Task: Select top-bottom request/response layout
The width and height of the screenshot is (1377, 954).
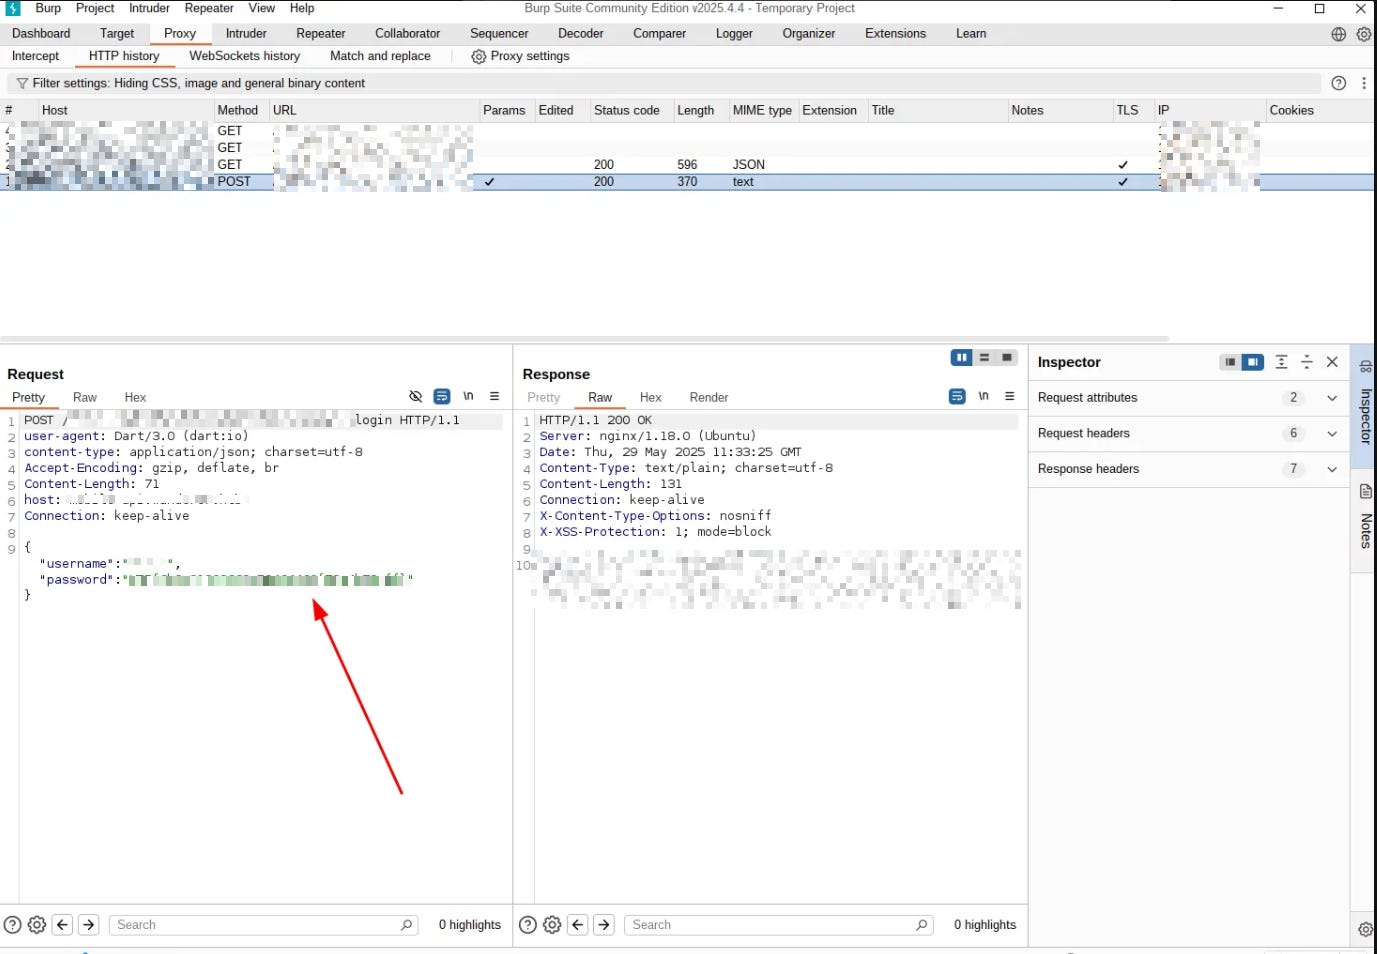Action: (984, 358)
